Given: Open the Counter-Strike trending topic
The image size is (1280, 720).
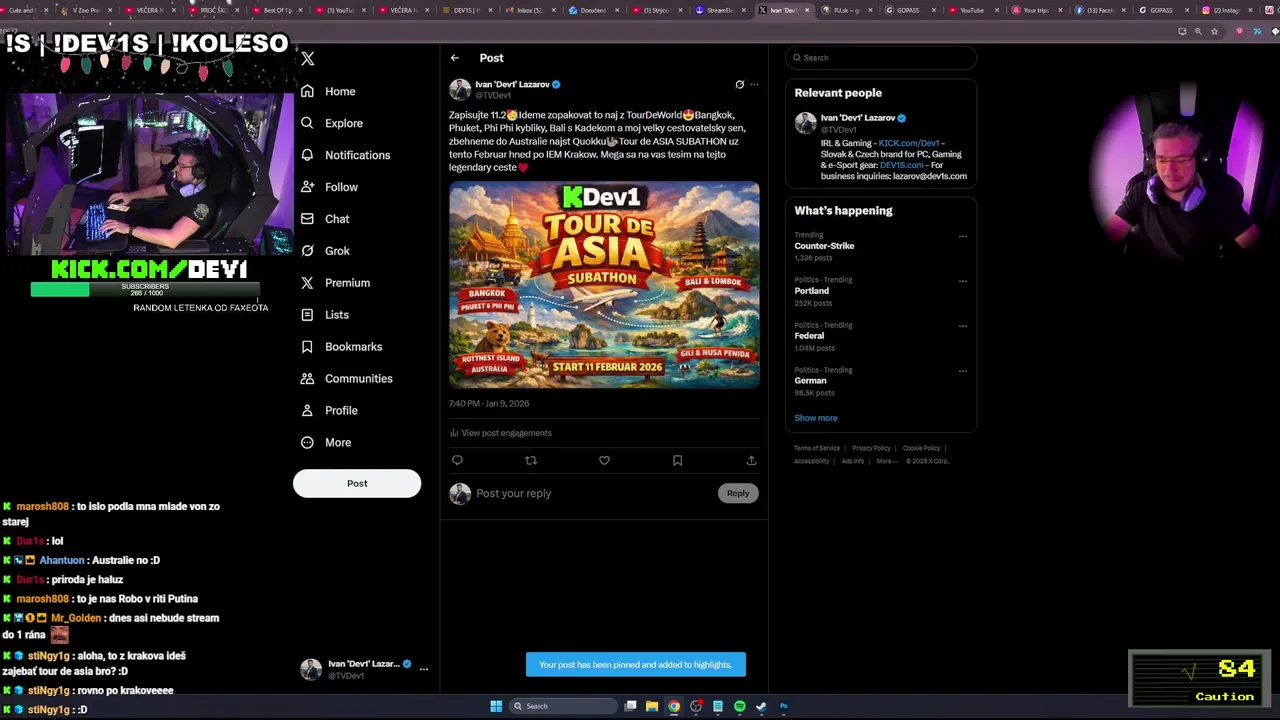Looking at the screenshot, I should (x=824, y=246).
